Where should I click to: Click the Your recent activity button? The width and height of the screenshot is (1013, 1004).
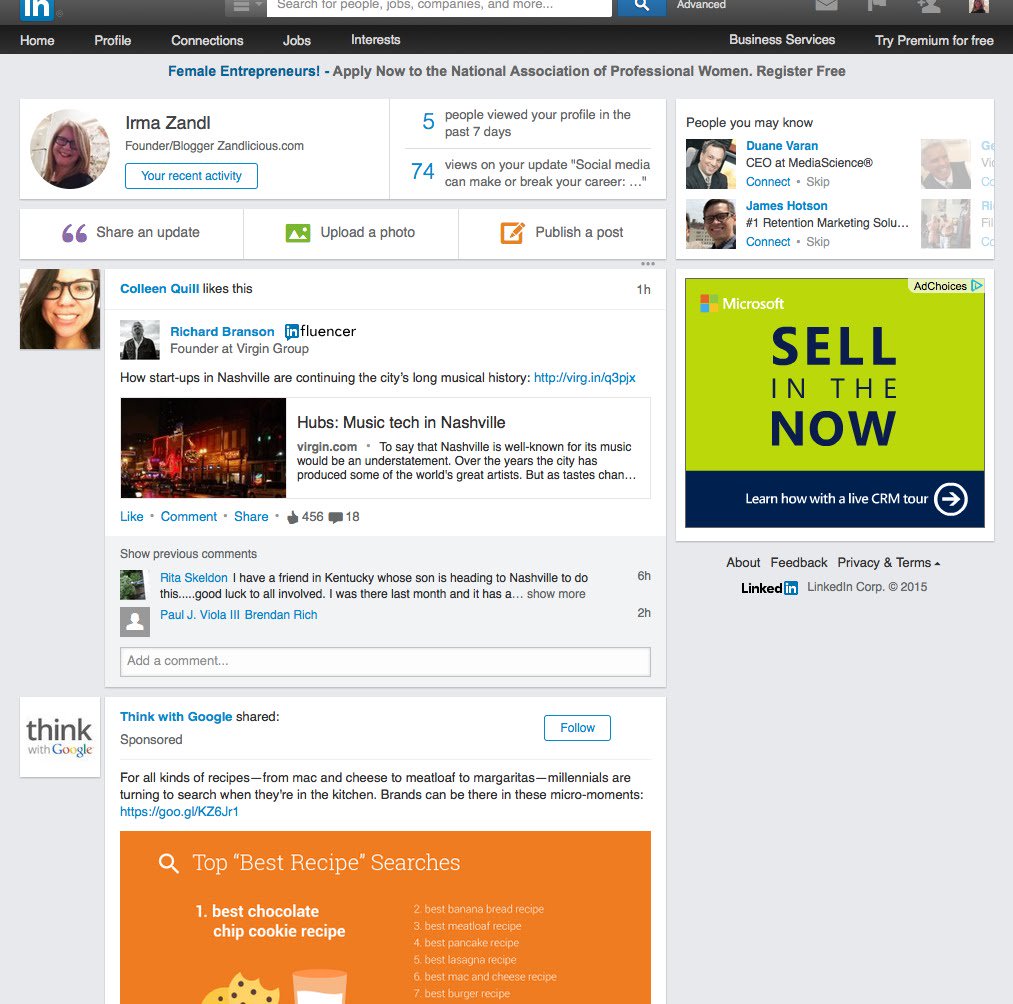(x=191, y=176)
